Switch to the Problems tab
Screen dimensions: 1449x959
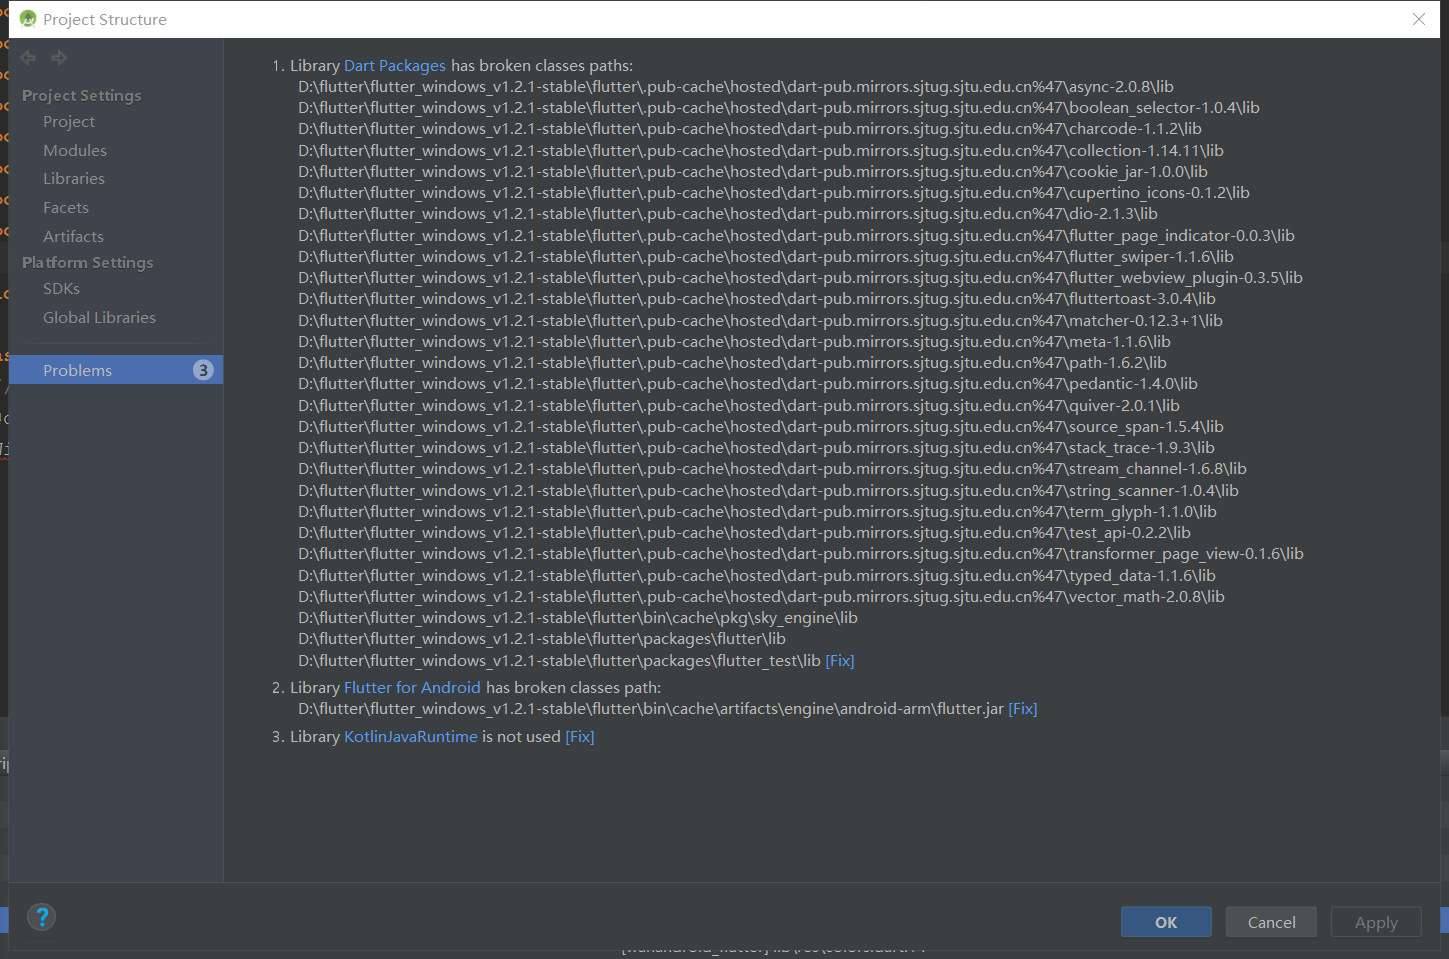click(x=78, y=369)
